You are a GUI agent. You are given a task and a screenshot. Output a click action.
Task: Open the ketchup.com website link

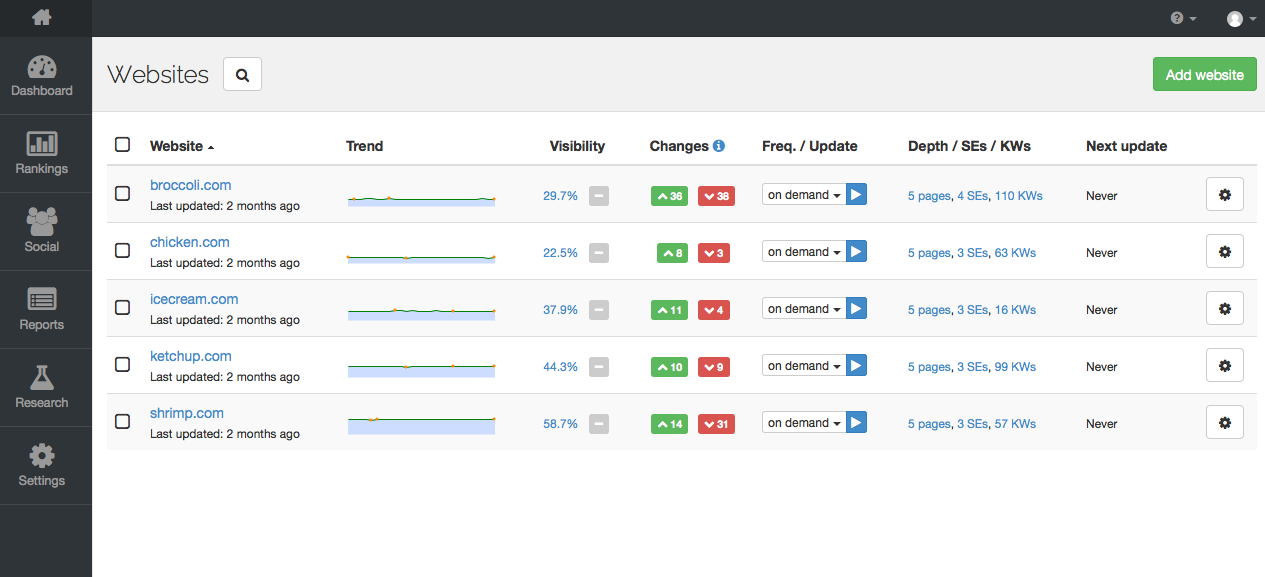(x=190, y=356)
